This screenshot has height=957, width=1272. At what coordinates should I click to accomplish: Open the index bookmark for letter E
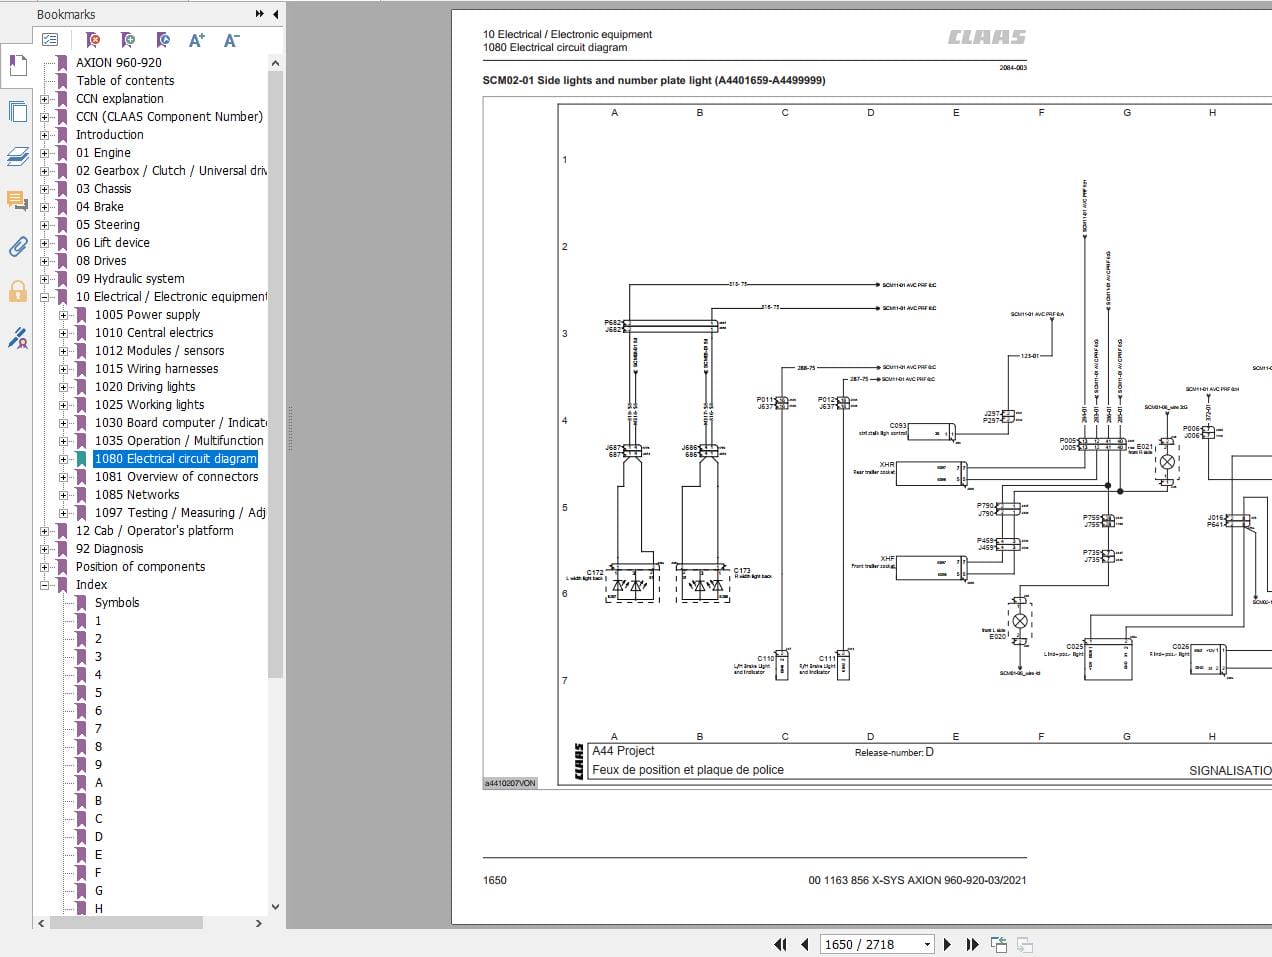coord(98,855)
